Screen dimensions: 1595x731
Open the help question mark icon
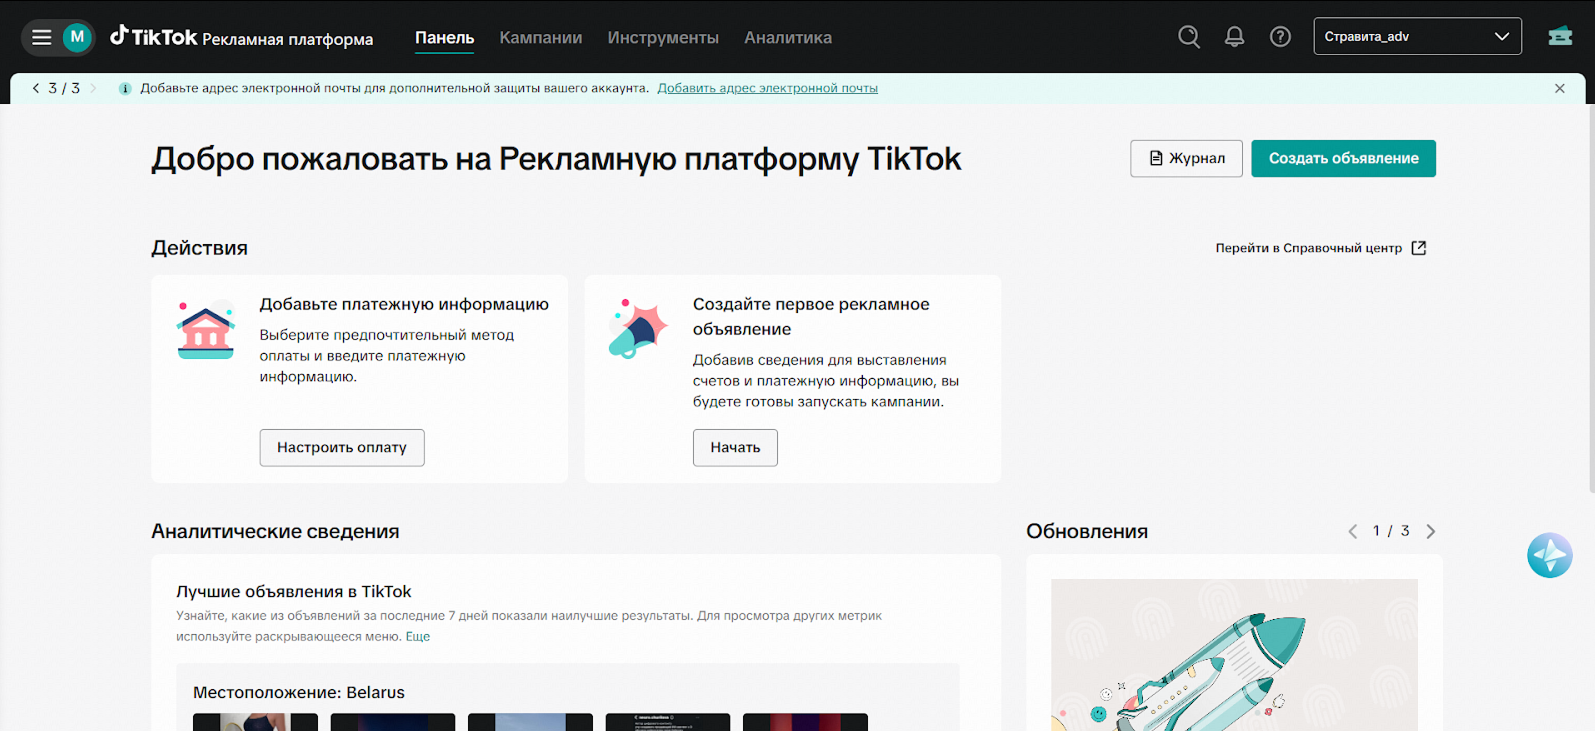(1280, 37)
